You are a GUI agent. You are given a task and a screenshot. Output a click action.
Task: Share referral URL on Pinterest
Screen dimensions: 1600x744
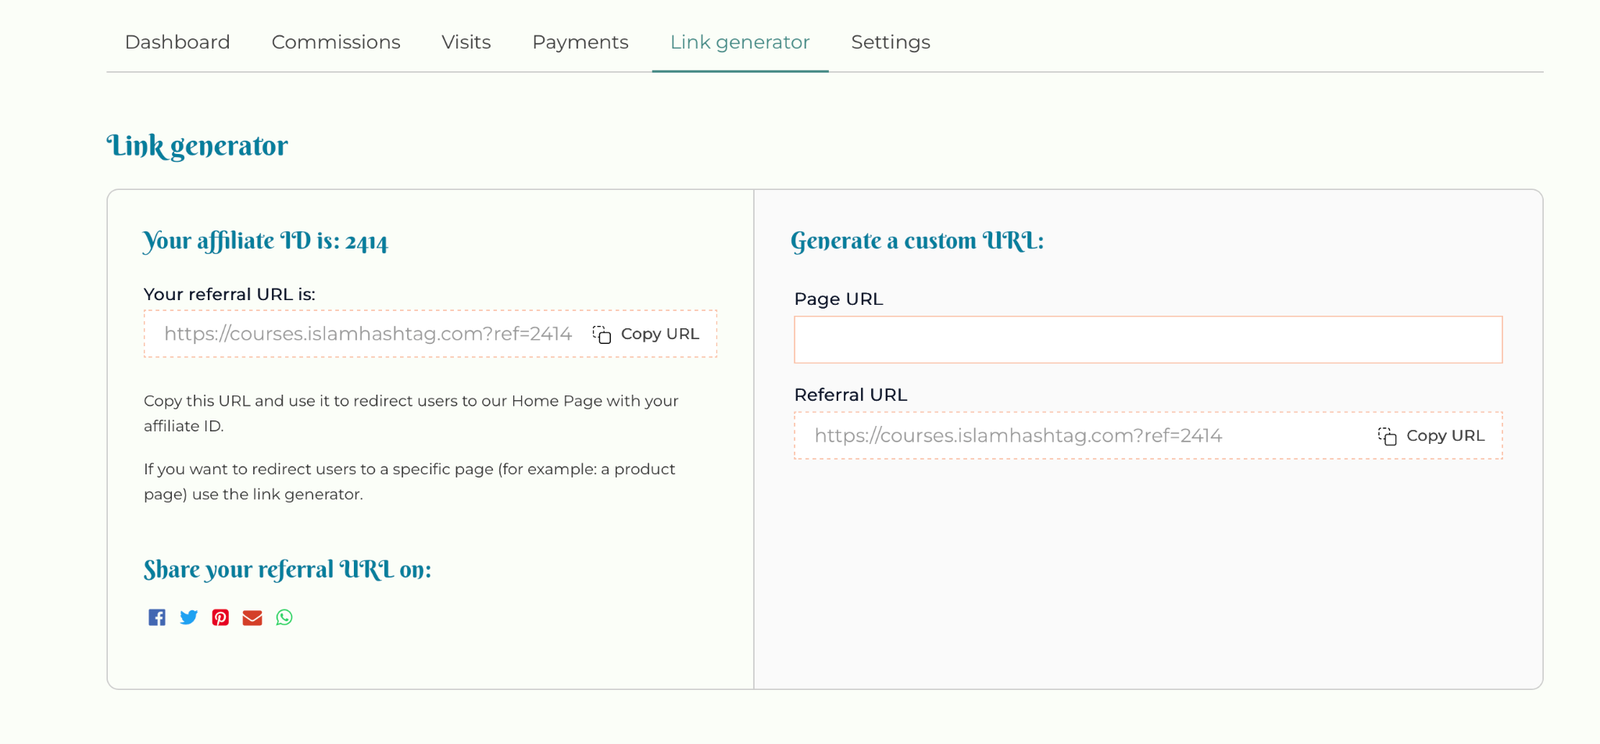point(221,617)
